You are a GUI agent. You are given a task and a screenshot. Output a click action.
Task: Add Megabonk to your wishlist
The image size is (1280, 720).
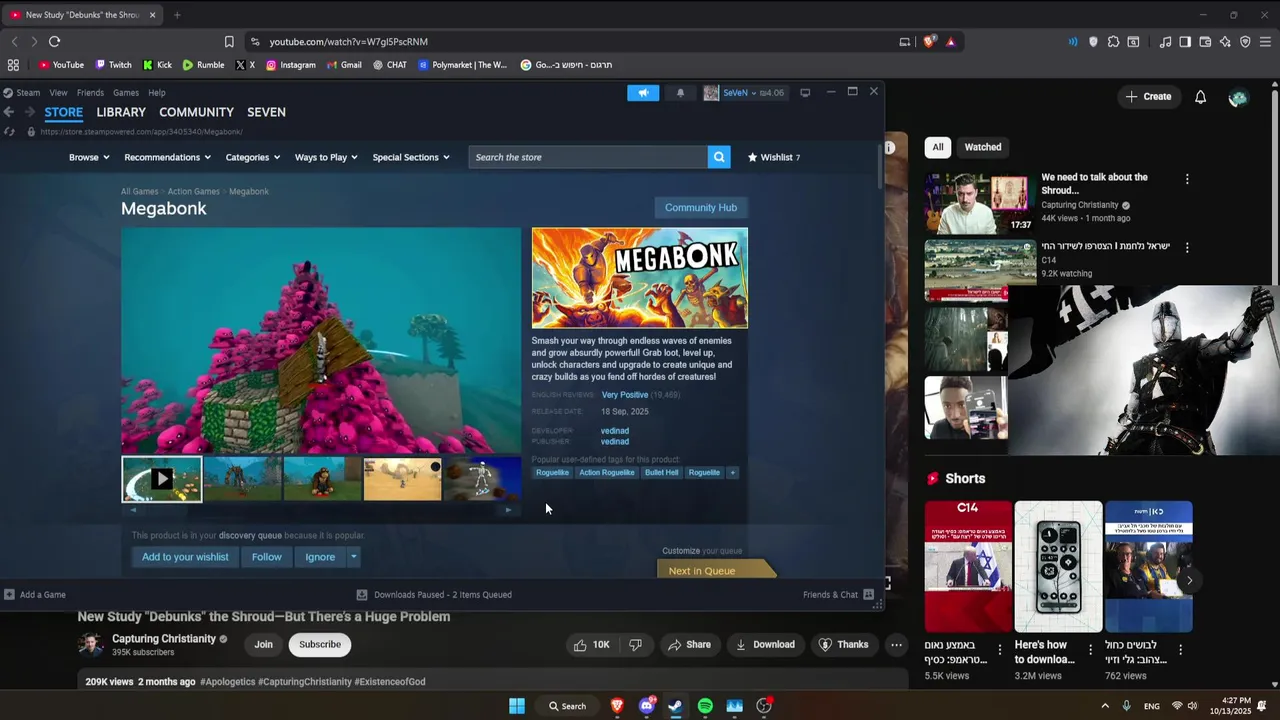[x=185, y=557]
